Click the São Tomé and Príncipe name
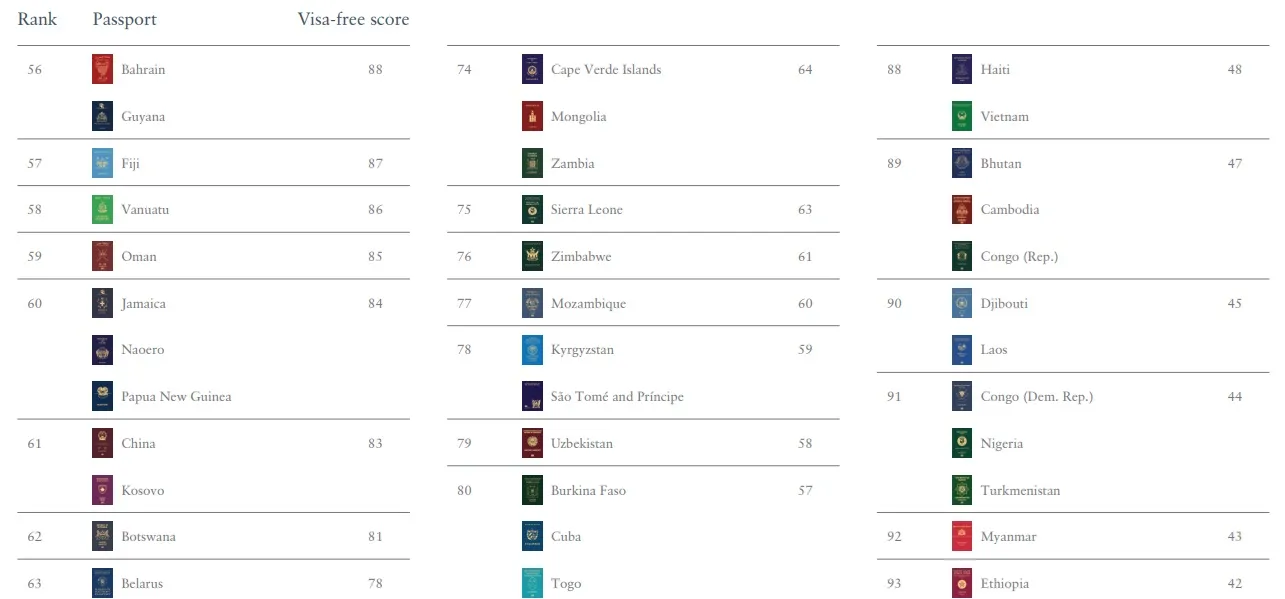 617,397
